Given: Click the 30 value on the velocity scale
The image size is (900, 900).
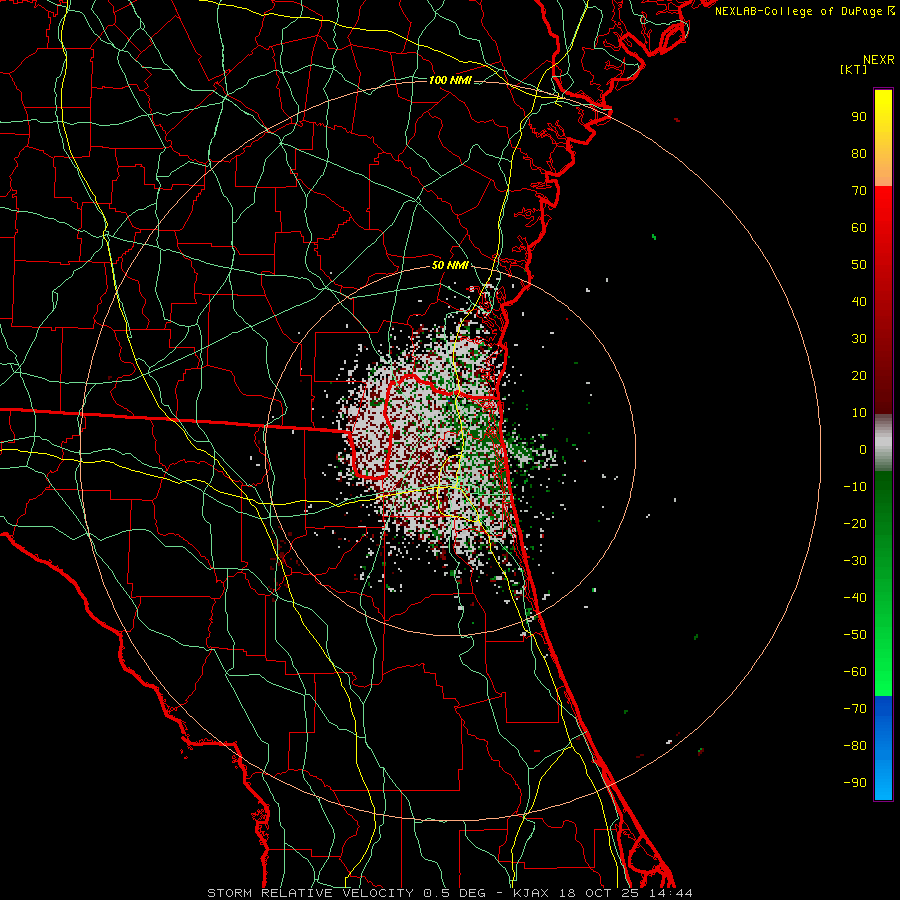Looking at the screenshot, I should coord(859,339).
